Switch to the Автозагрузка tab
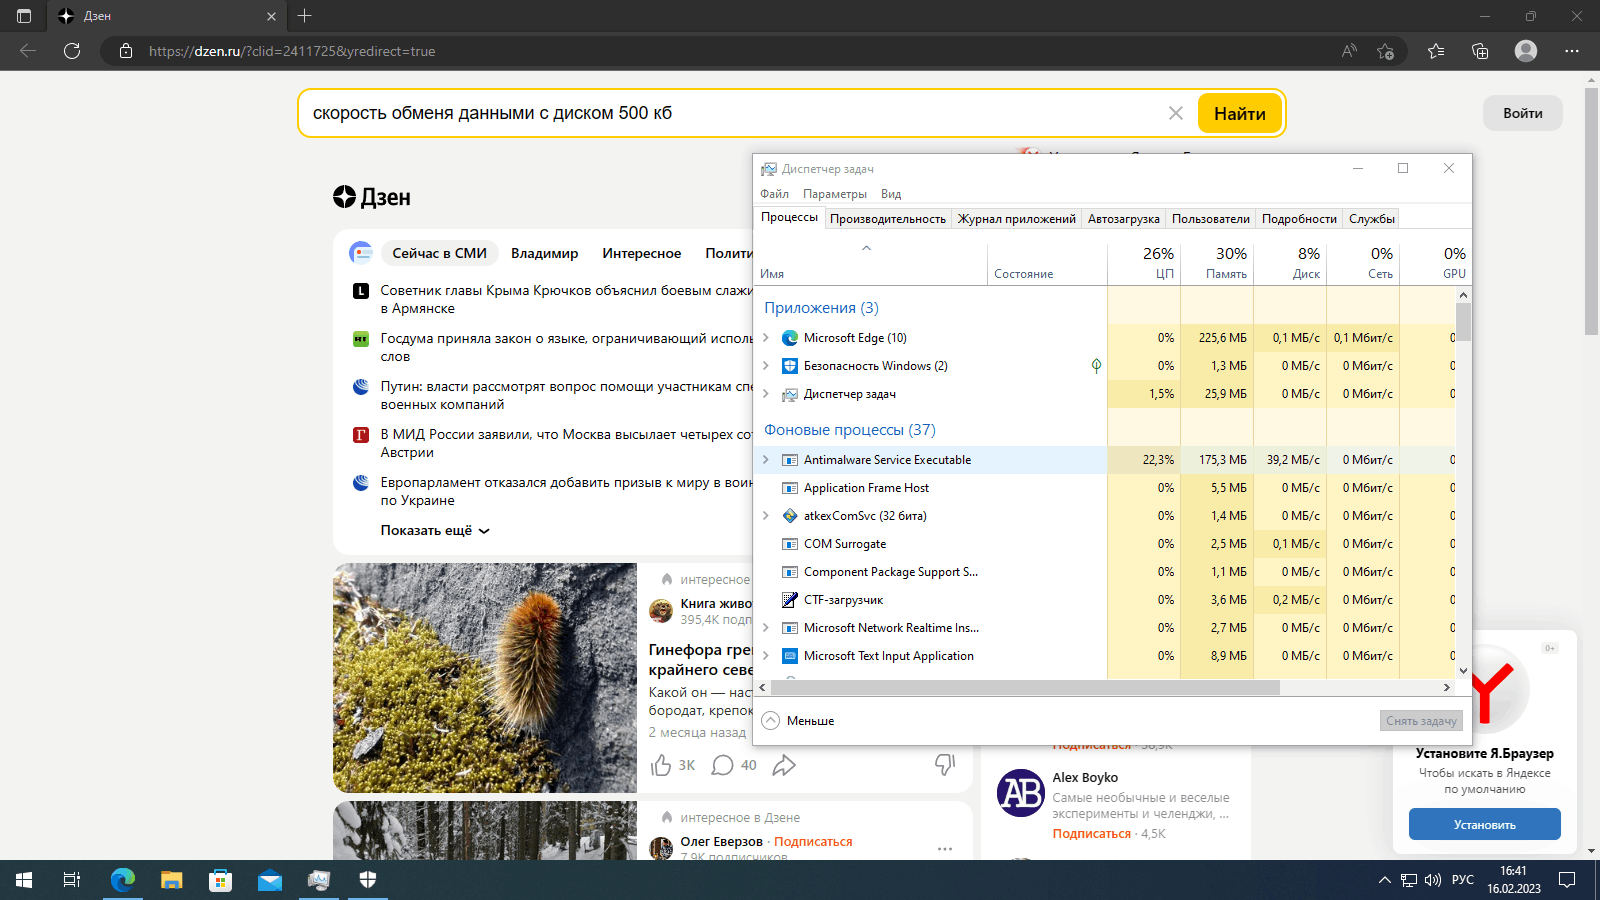 tap(1124, 219)
